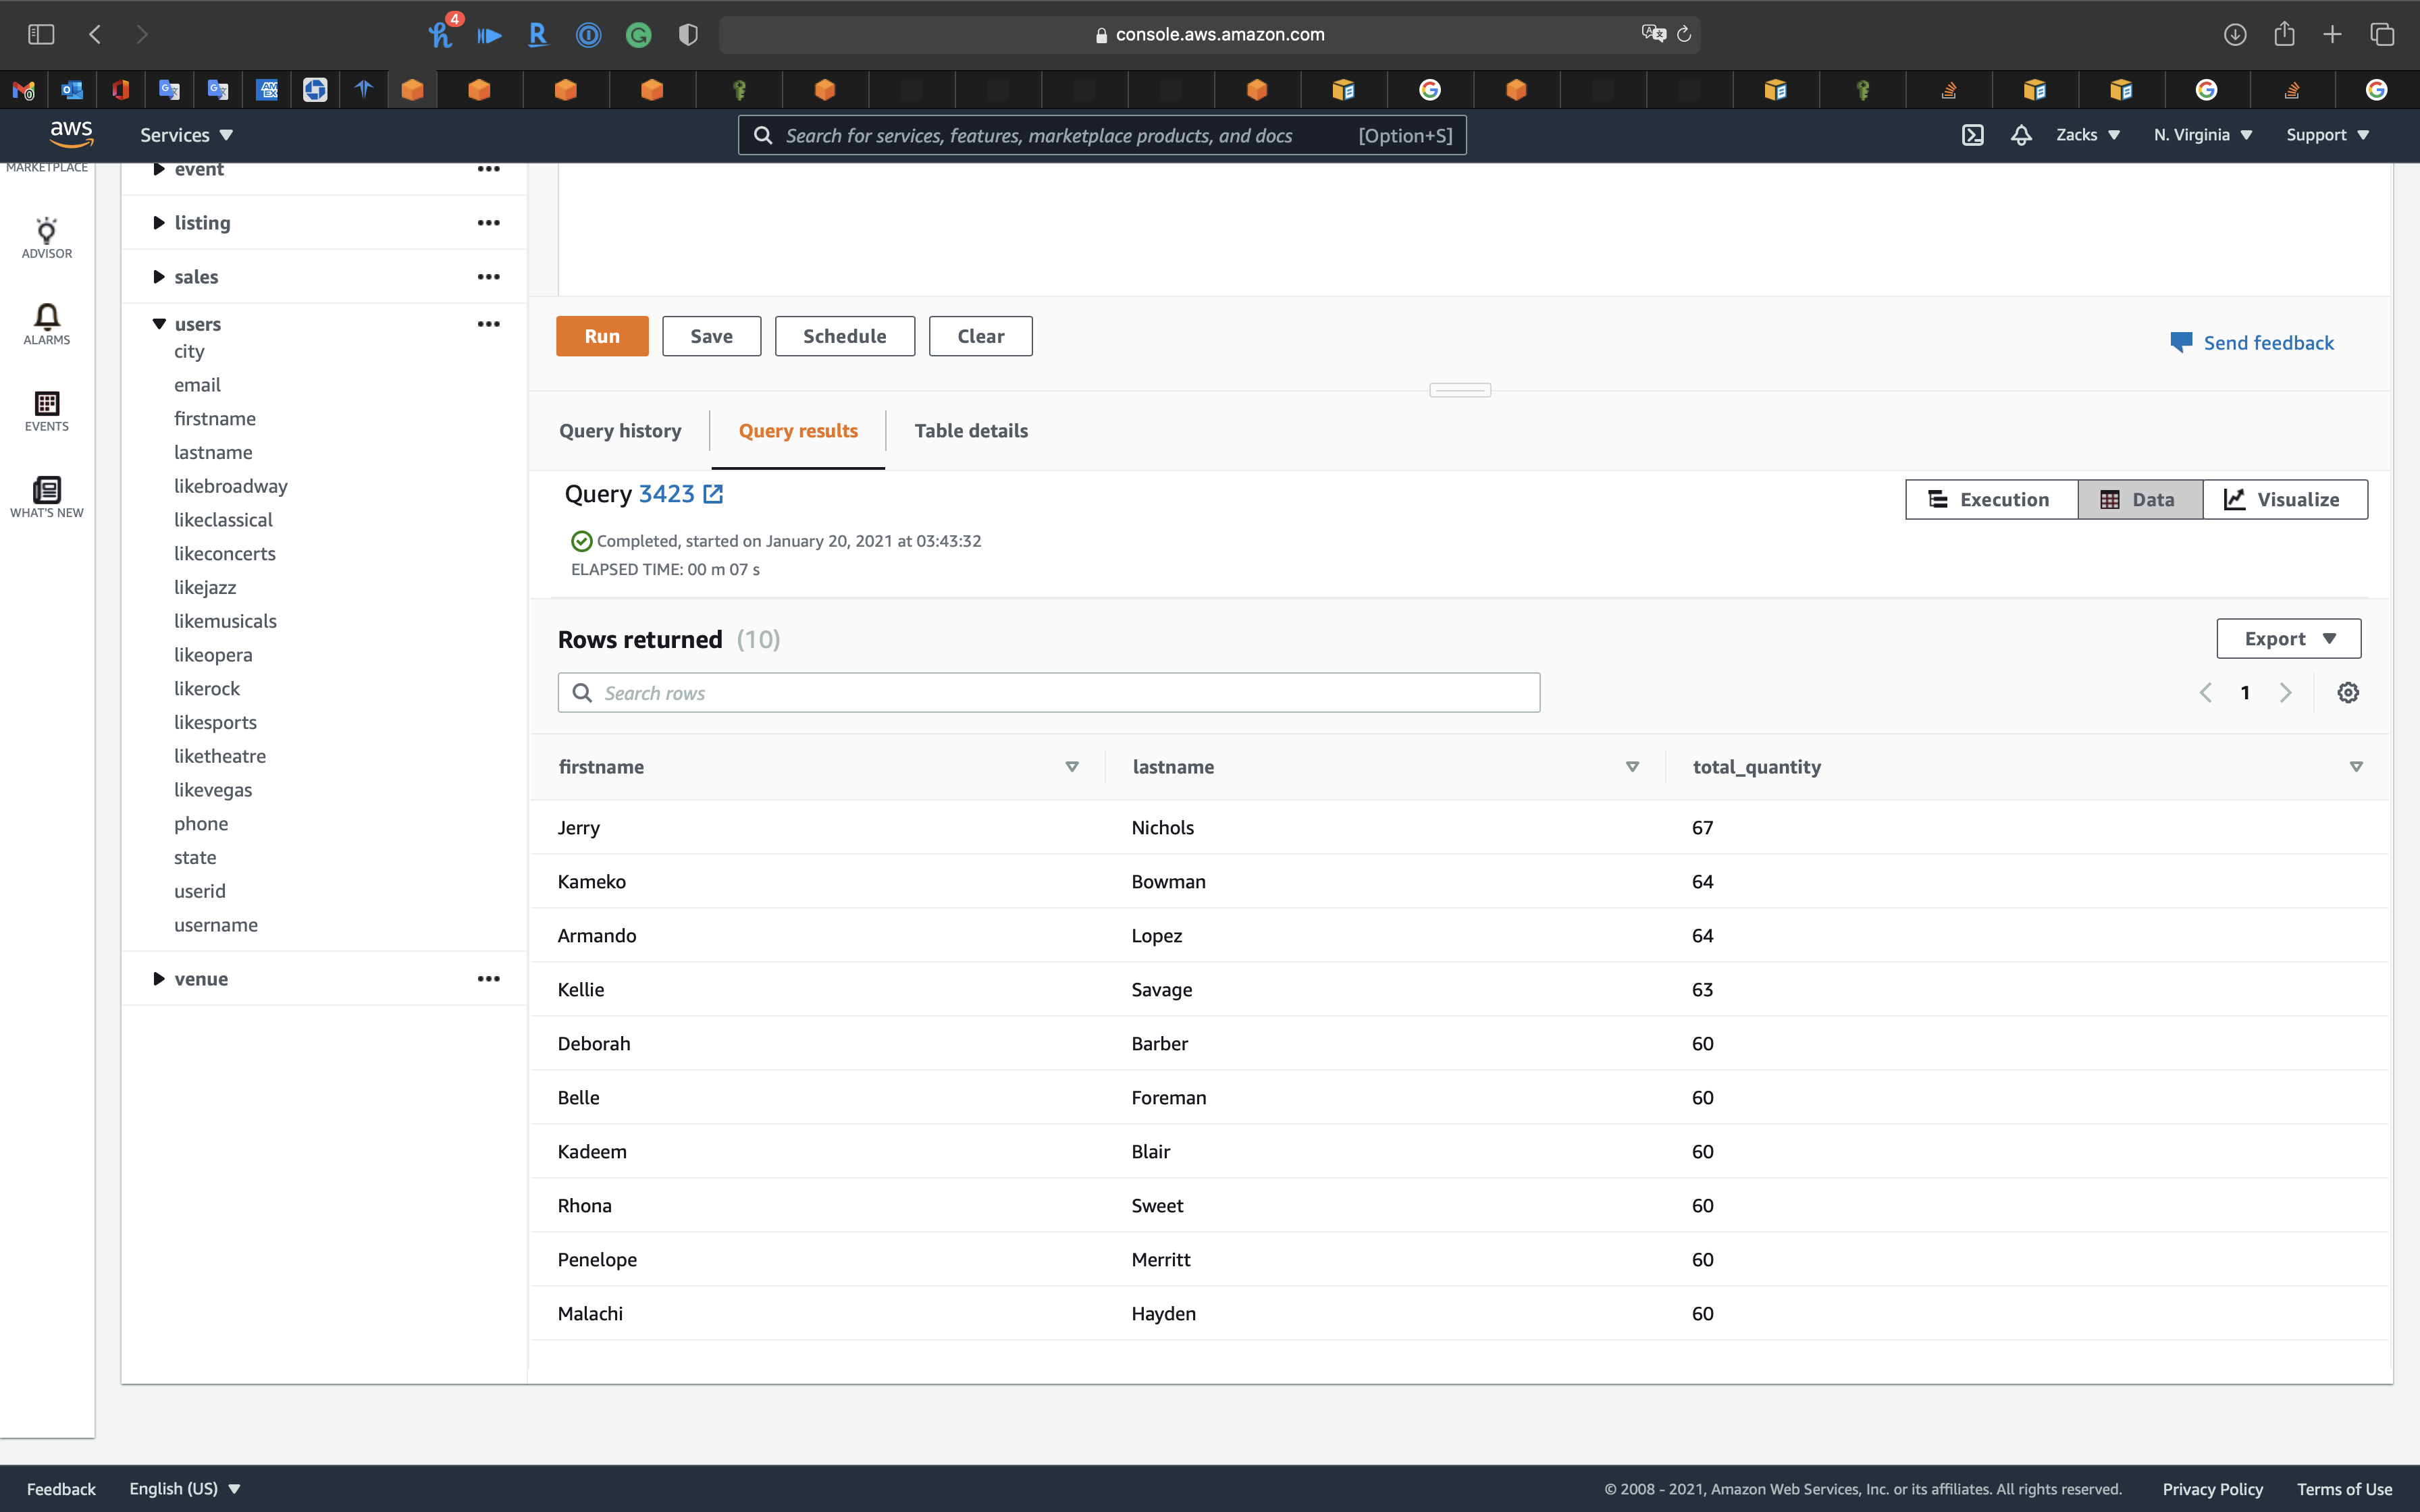Collapse the users table tree
Viewport: 2420px width, 1512px height.
click(159, 324)
